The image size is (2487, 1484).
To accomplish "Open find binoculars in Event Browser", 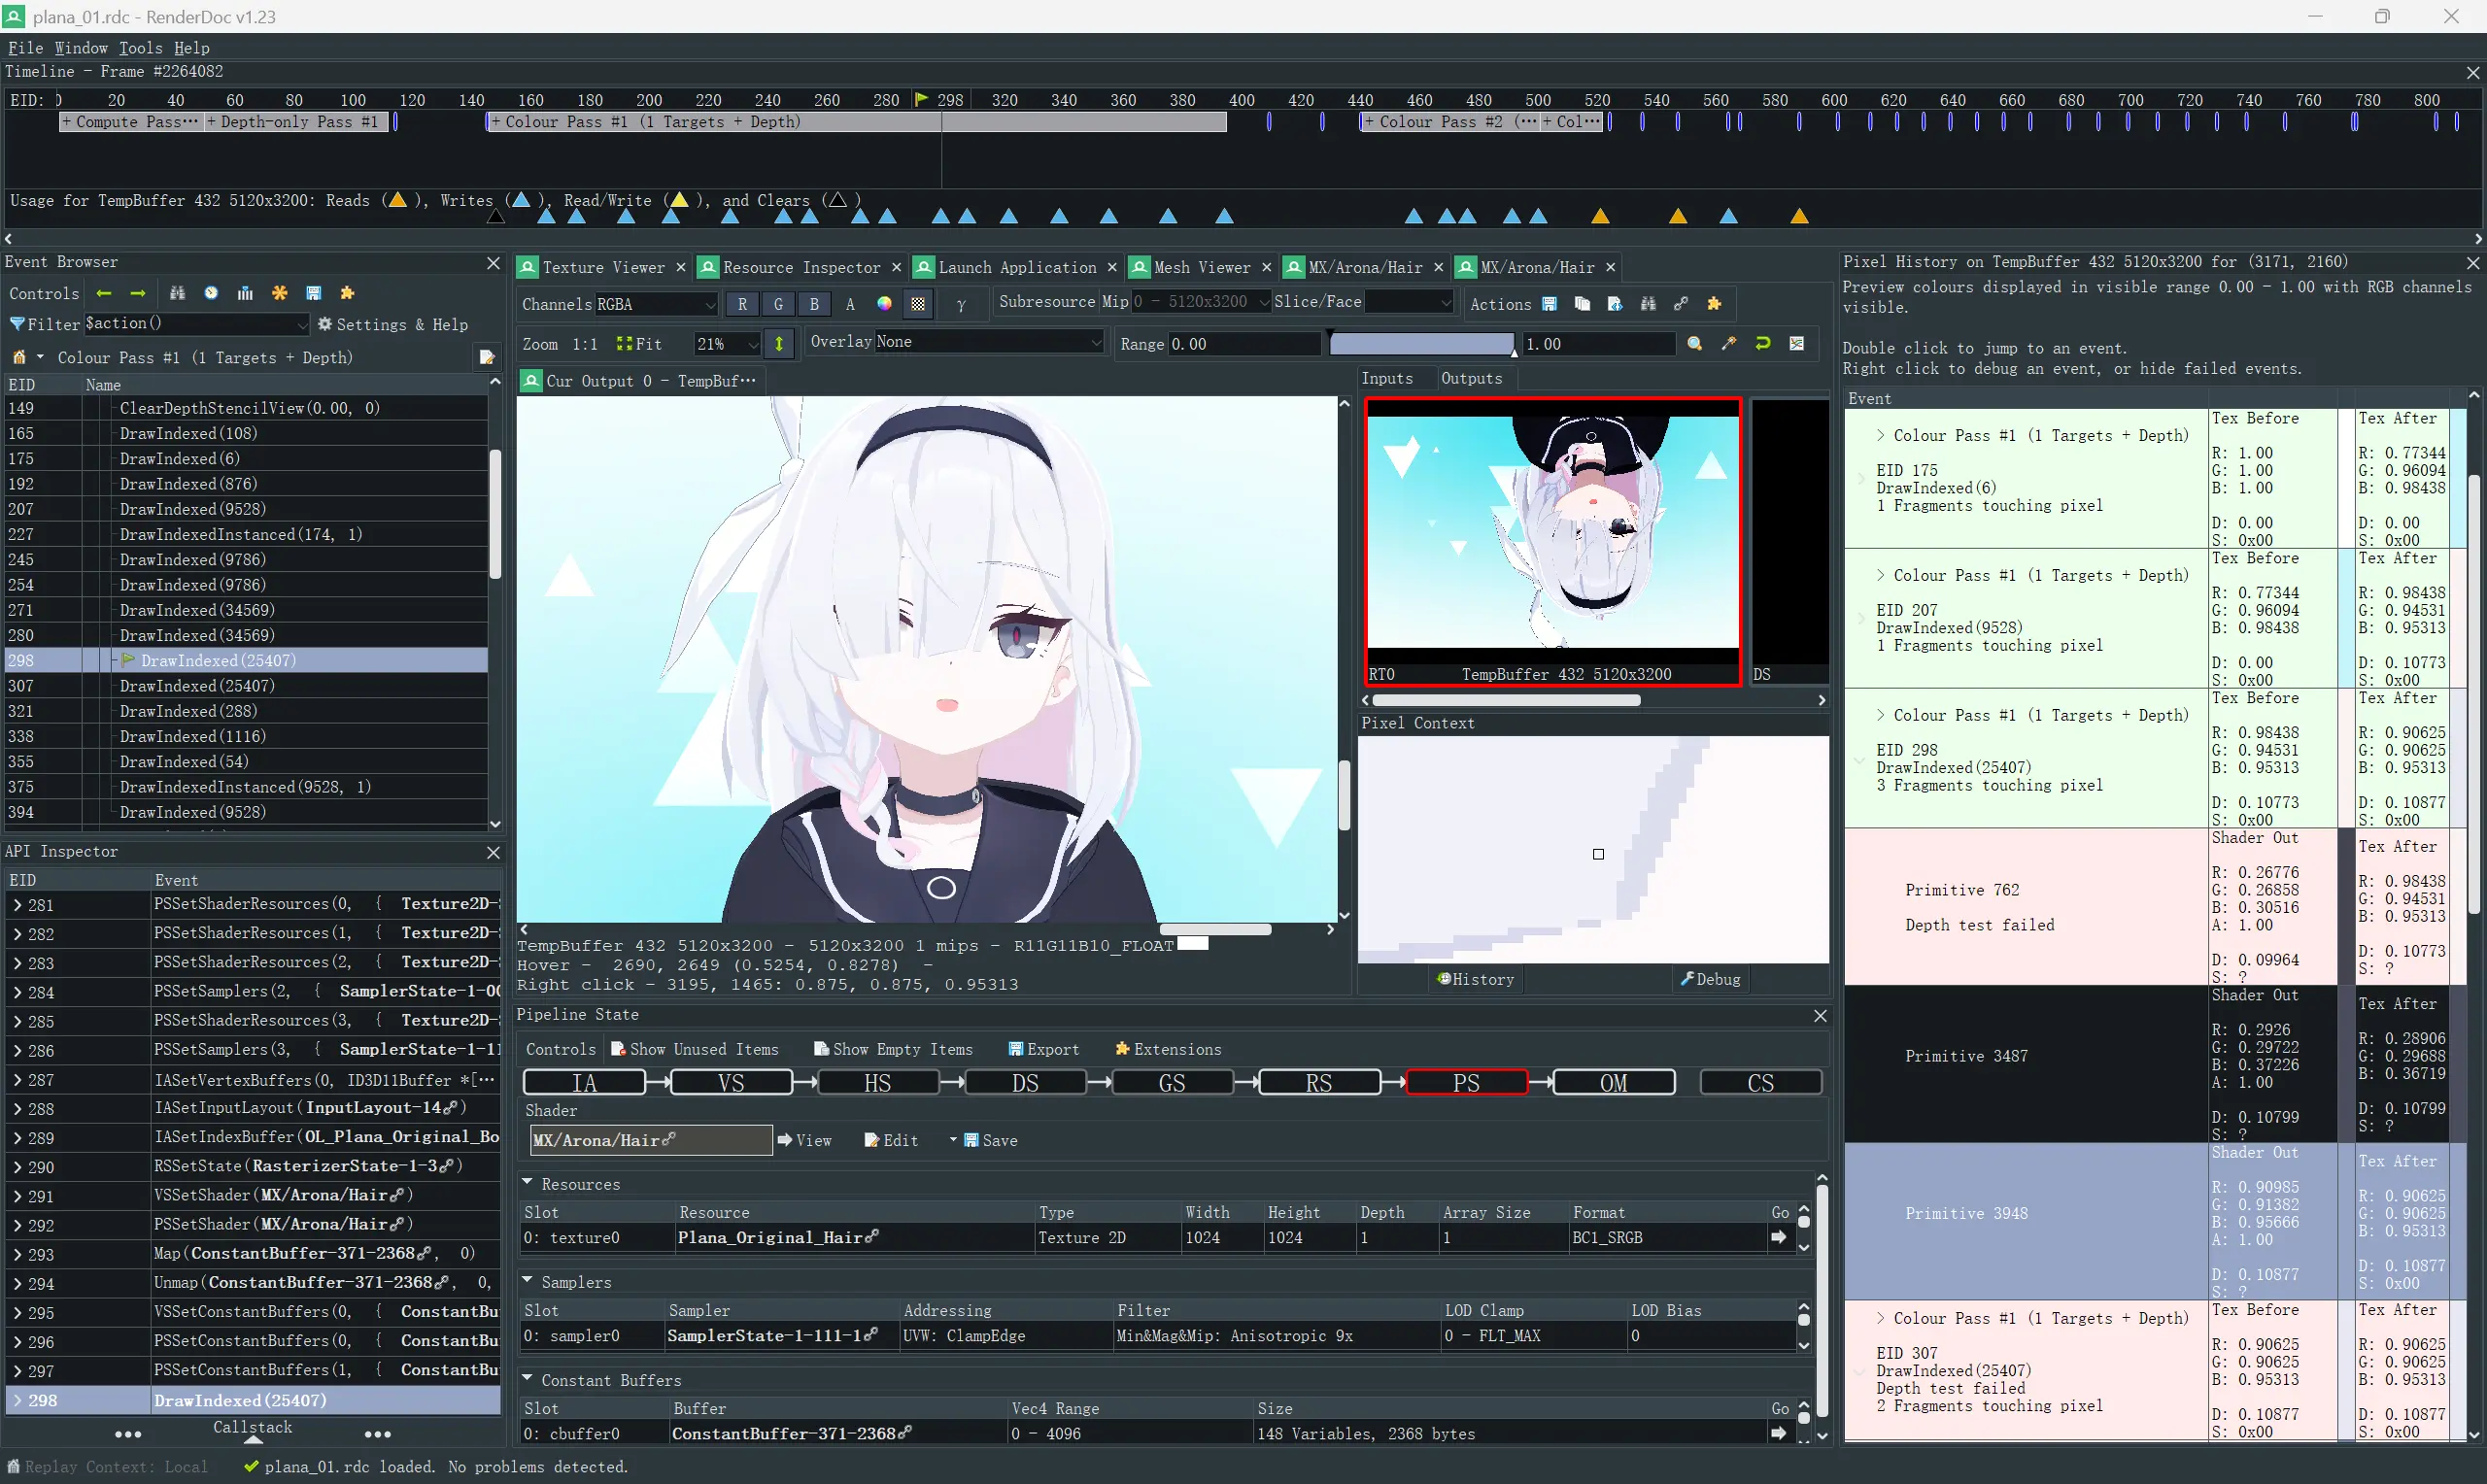I will click(x=177, y=293).
